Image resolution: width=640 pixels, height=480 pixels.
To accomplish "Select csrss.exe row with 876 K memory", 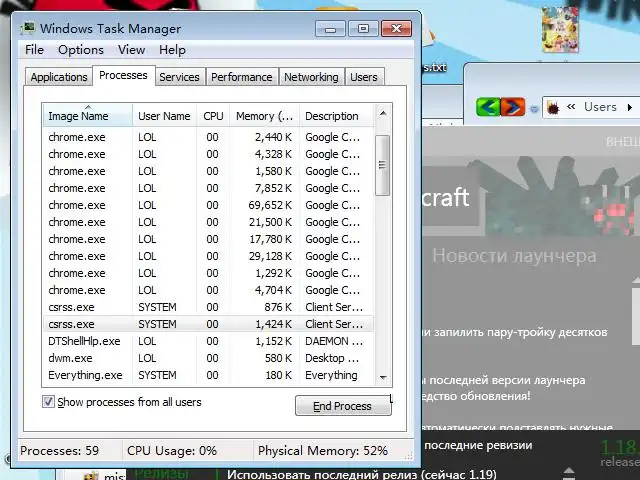I will click(x=208, y=307).
